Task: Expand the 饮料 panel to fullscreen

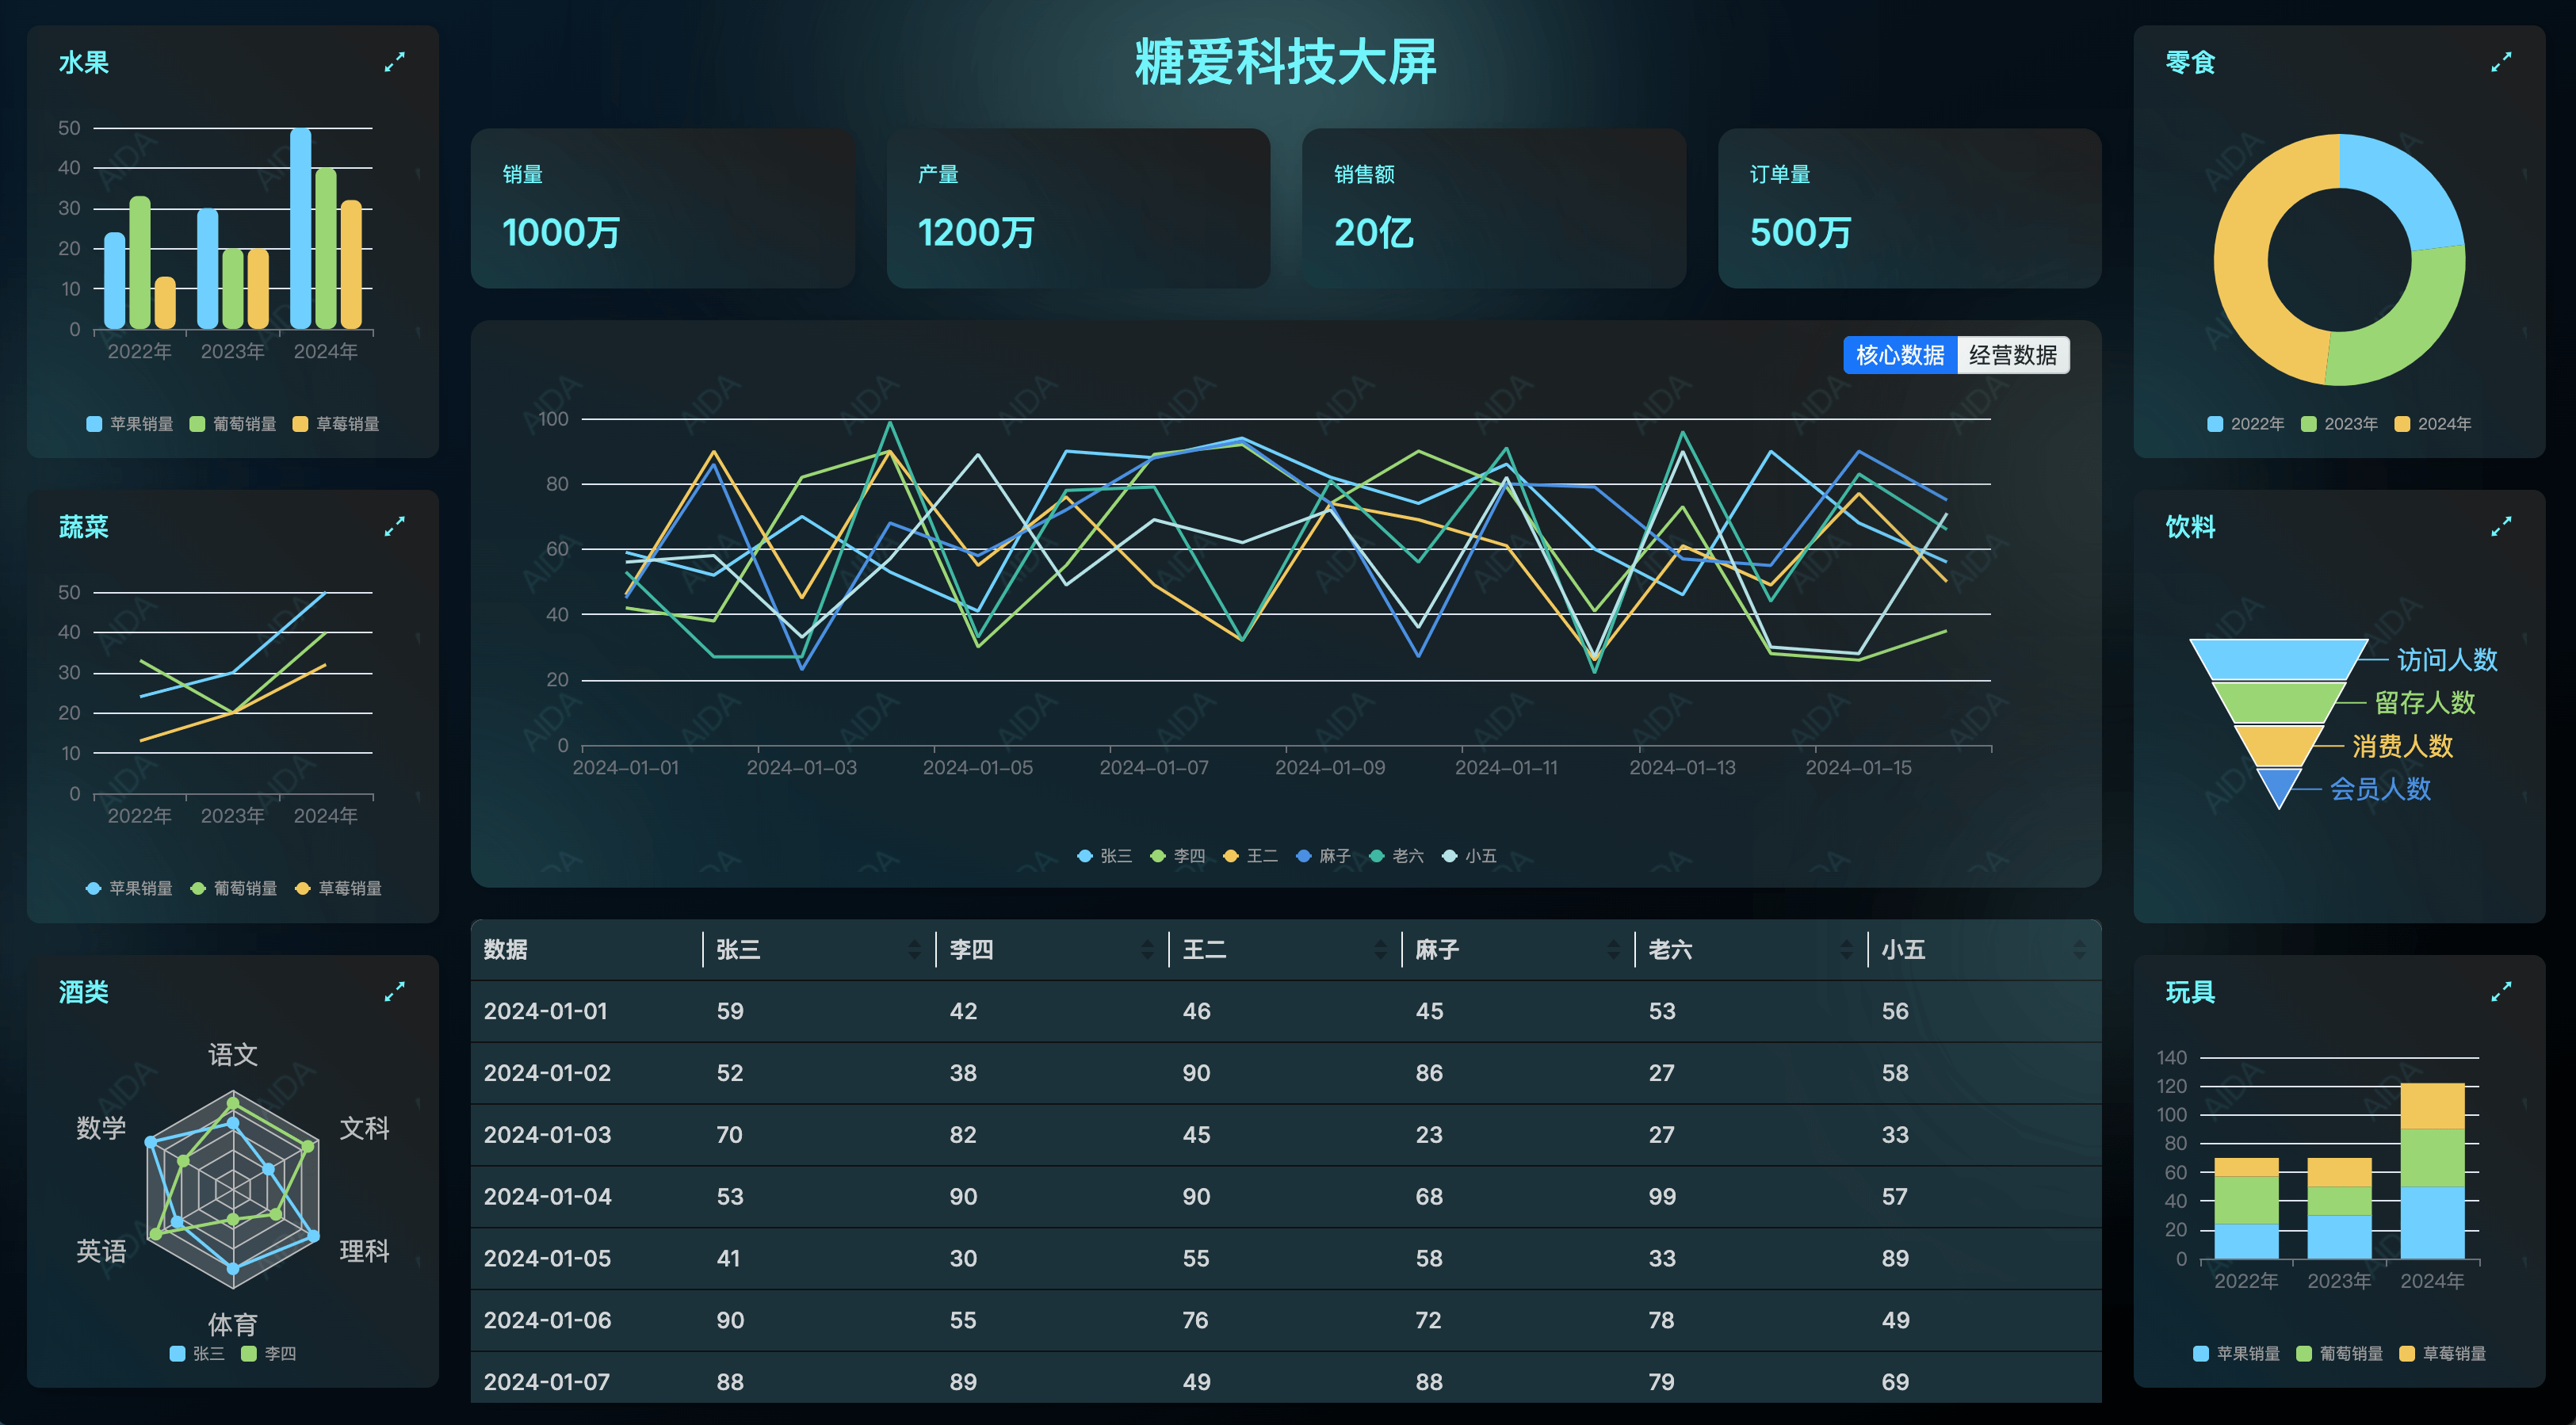Action: pos(2501,526)
